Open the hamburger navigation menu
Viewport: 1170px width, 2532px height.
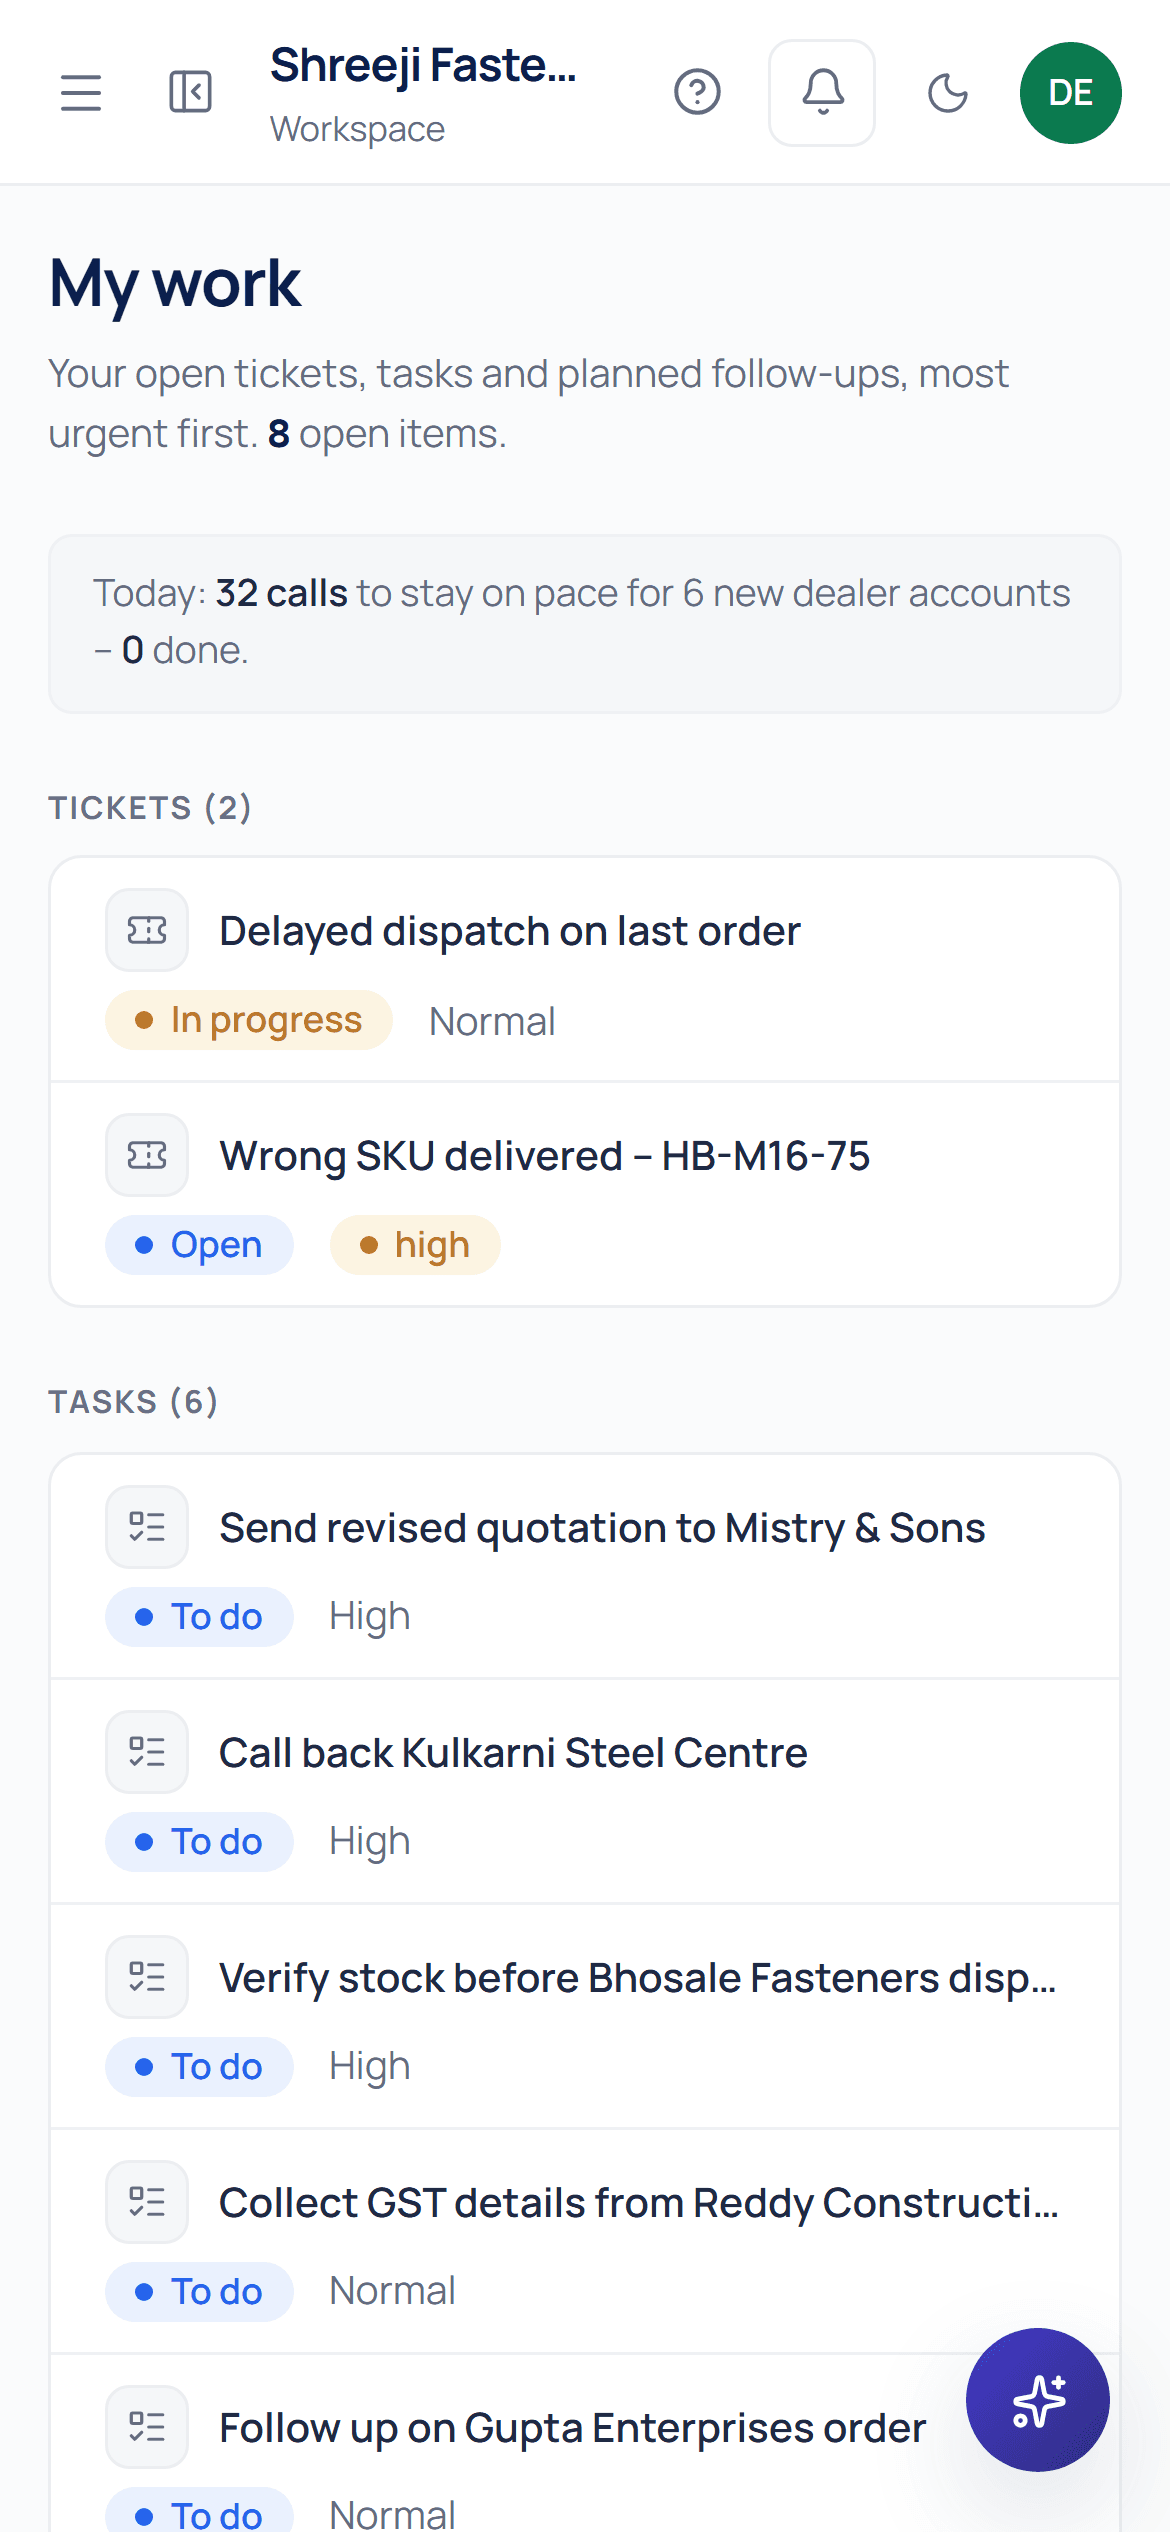81,93
